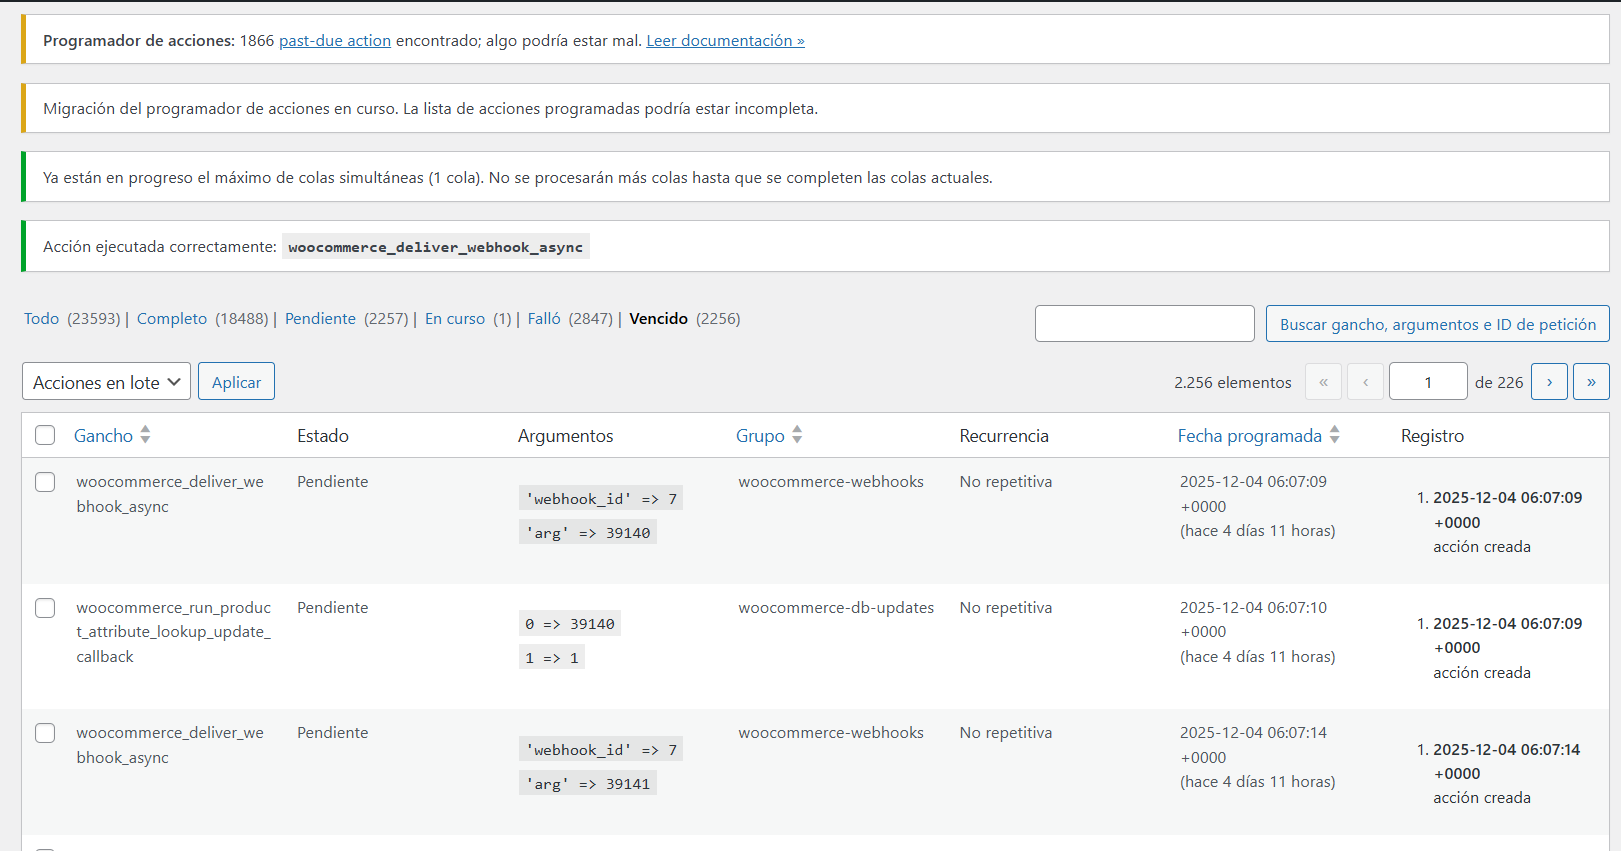The width and height of the screenshot is (1621, 851).
Task: Tick the checkbox for arg 39141 row
Action: point(45,733)
